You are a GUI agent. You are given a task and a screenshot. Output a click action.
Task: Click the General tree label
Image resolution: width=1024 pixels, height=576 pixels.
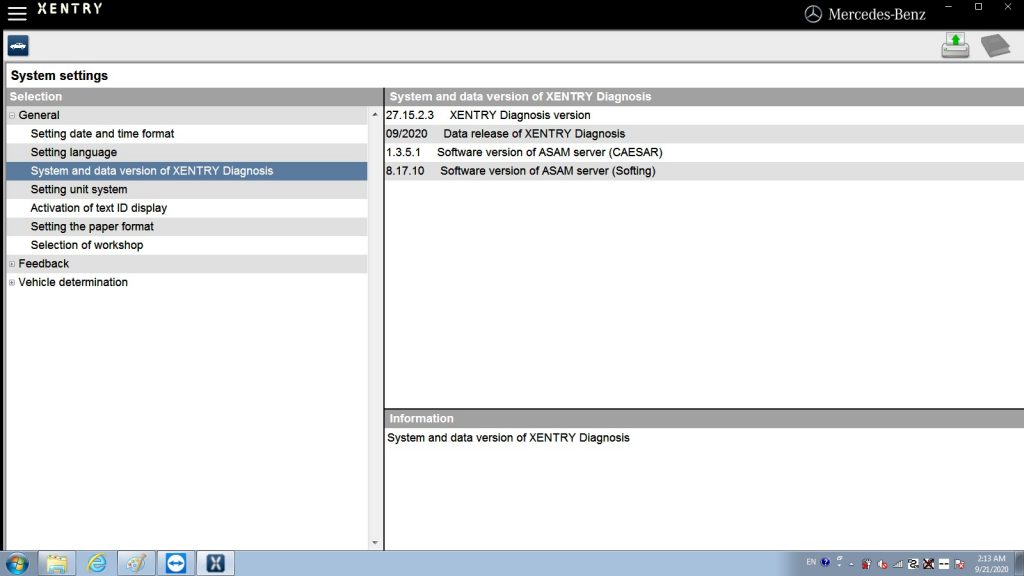point(39,115)
